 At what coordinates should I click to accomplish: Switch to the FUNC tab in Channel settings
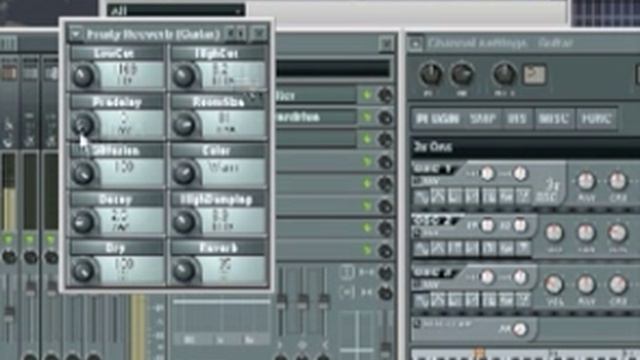[x=596, y=119]
